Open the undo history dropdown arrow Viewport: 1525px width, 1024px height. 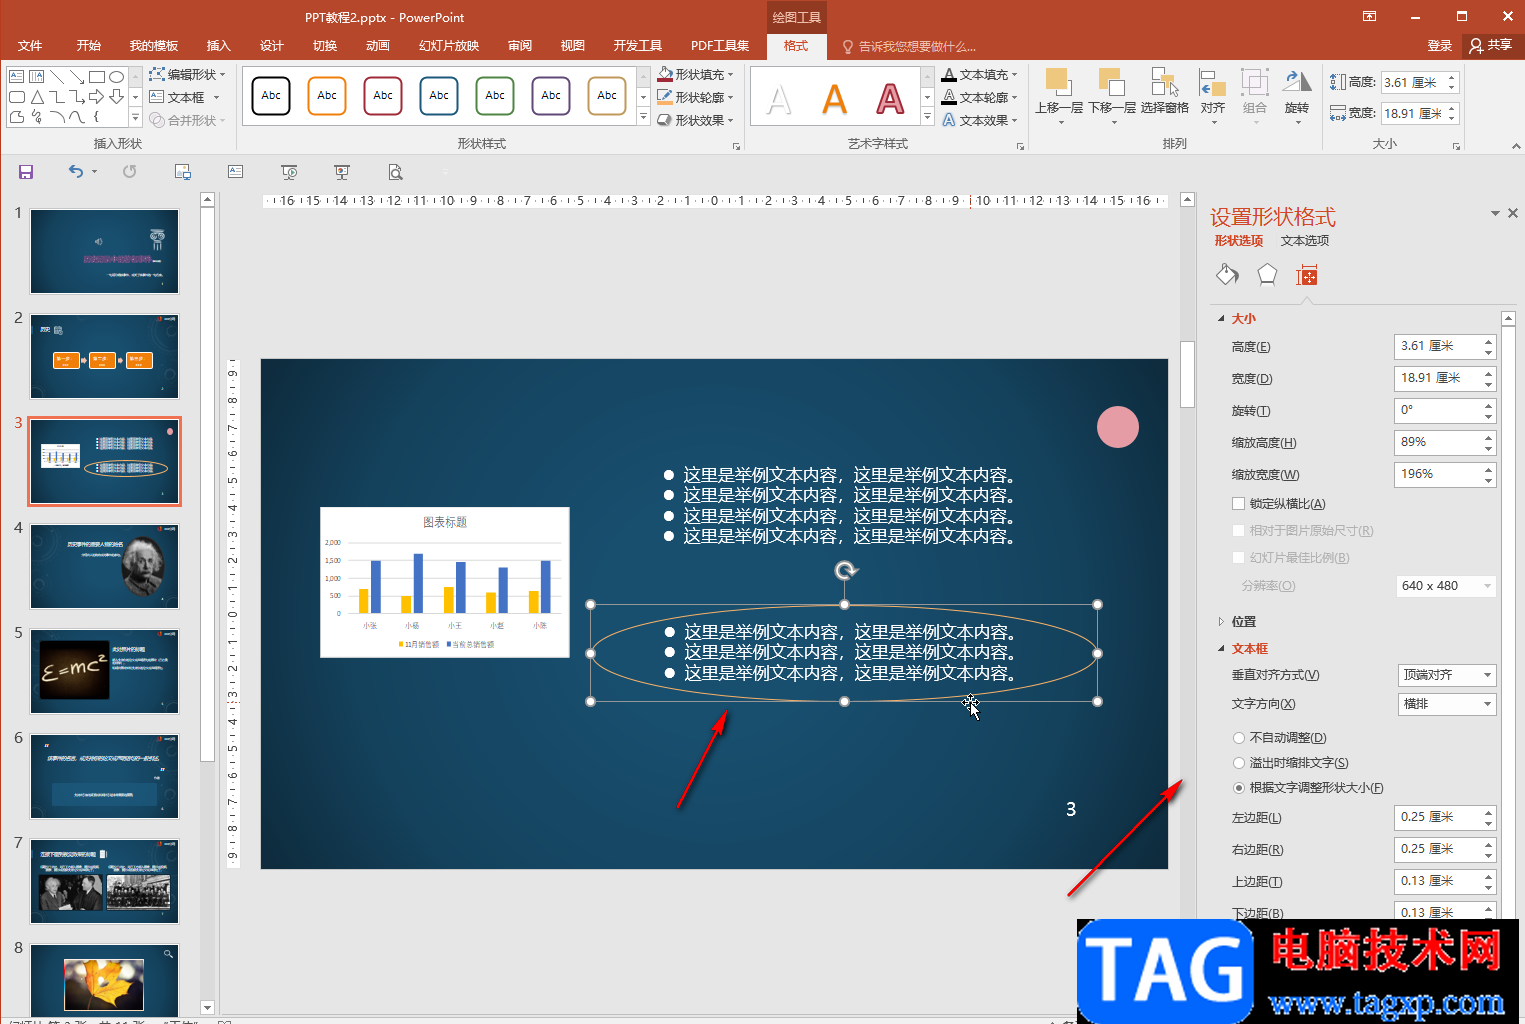[x=95, y=172]
